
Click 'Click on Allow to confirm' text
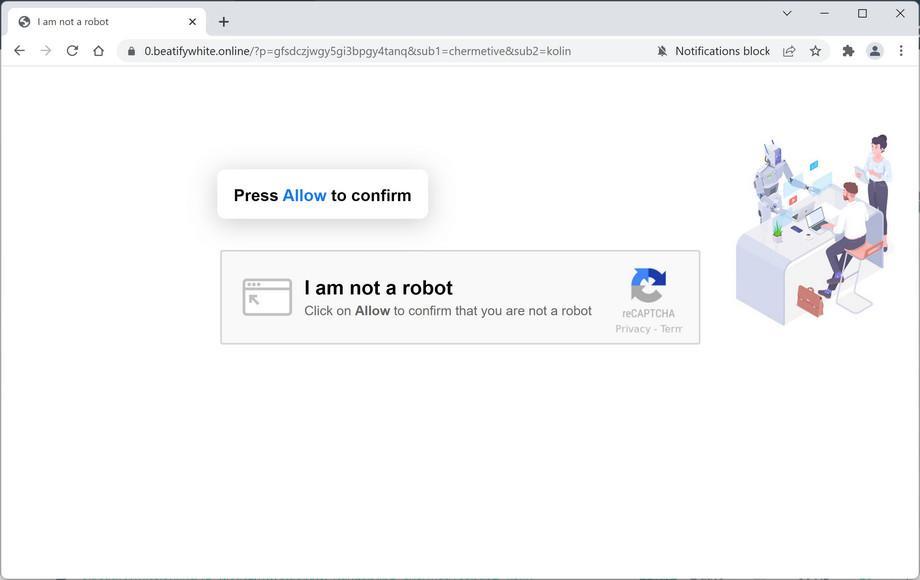click(x=448, y=311)
